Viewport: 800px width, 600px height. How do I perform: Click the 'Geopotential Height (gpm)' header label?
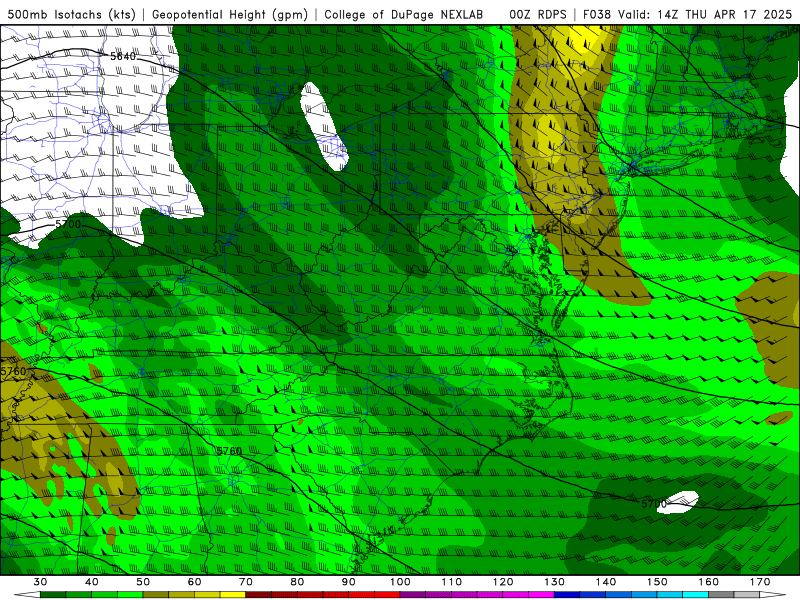point(230,14)
